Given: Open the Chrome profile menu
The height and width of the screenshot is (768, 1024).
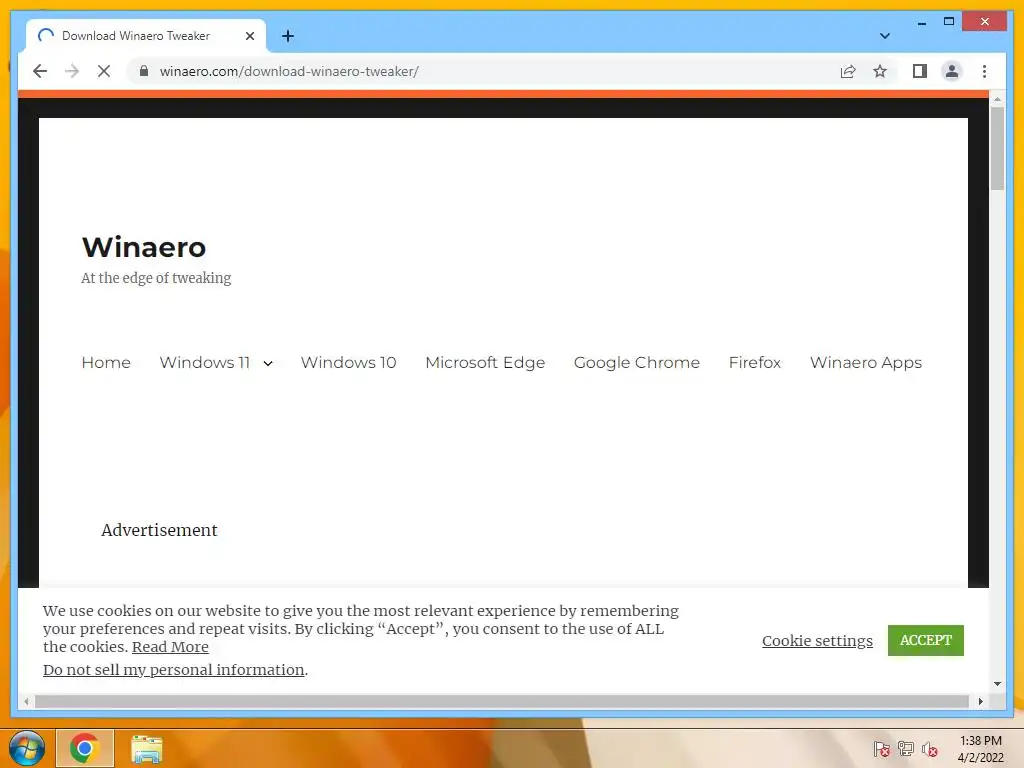Looking at the screenshot, I should (x=952, y=71).
